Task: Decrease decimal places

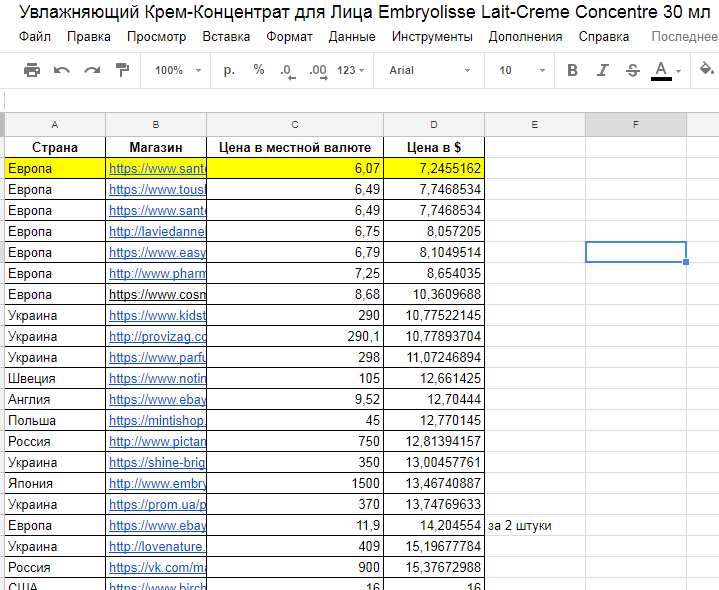Action: click(287, 70)
